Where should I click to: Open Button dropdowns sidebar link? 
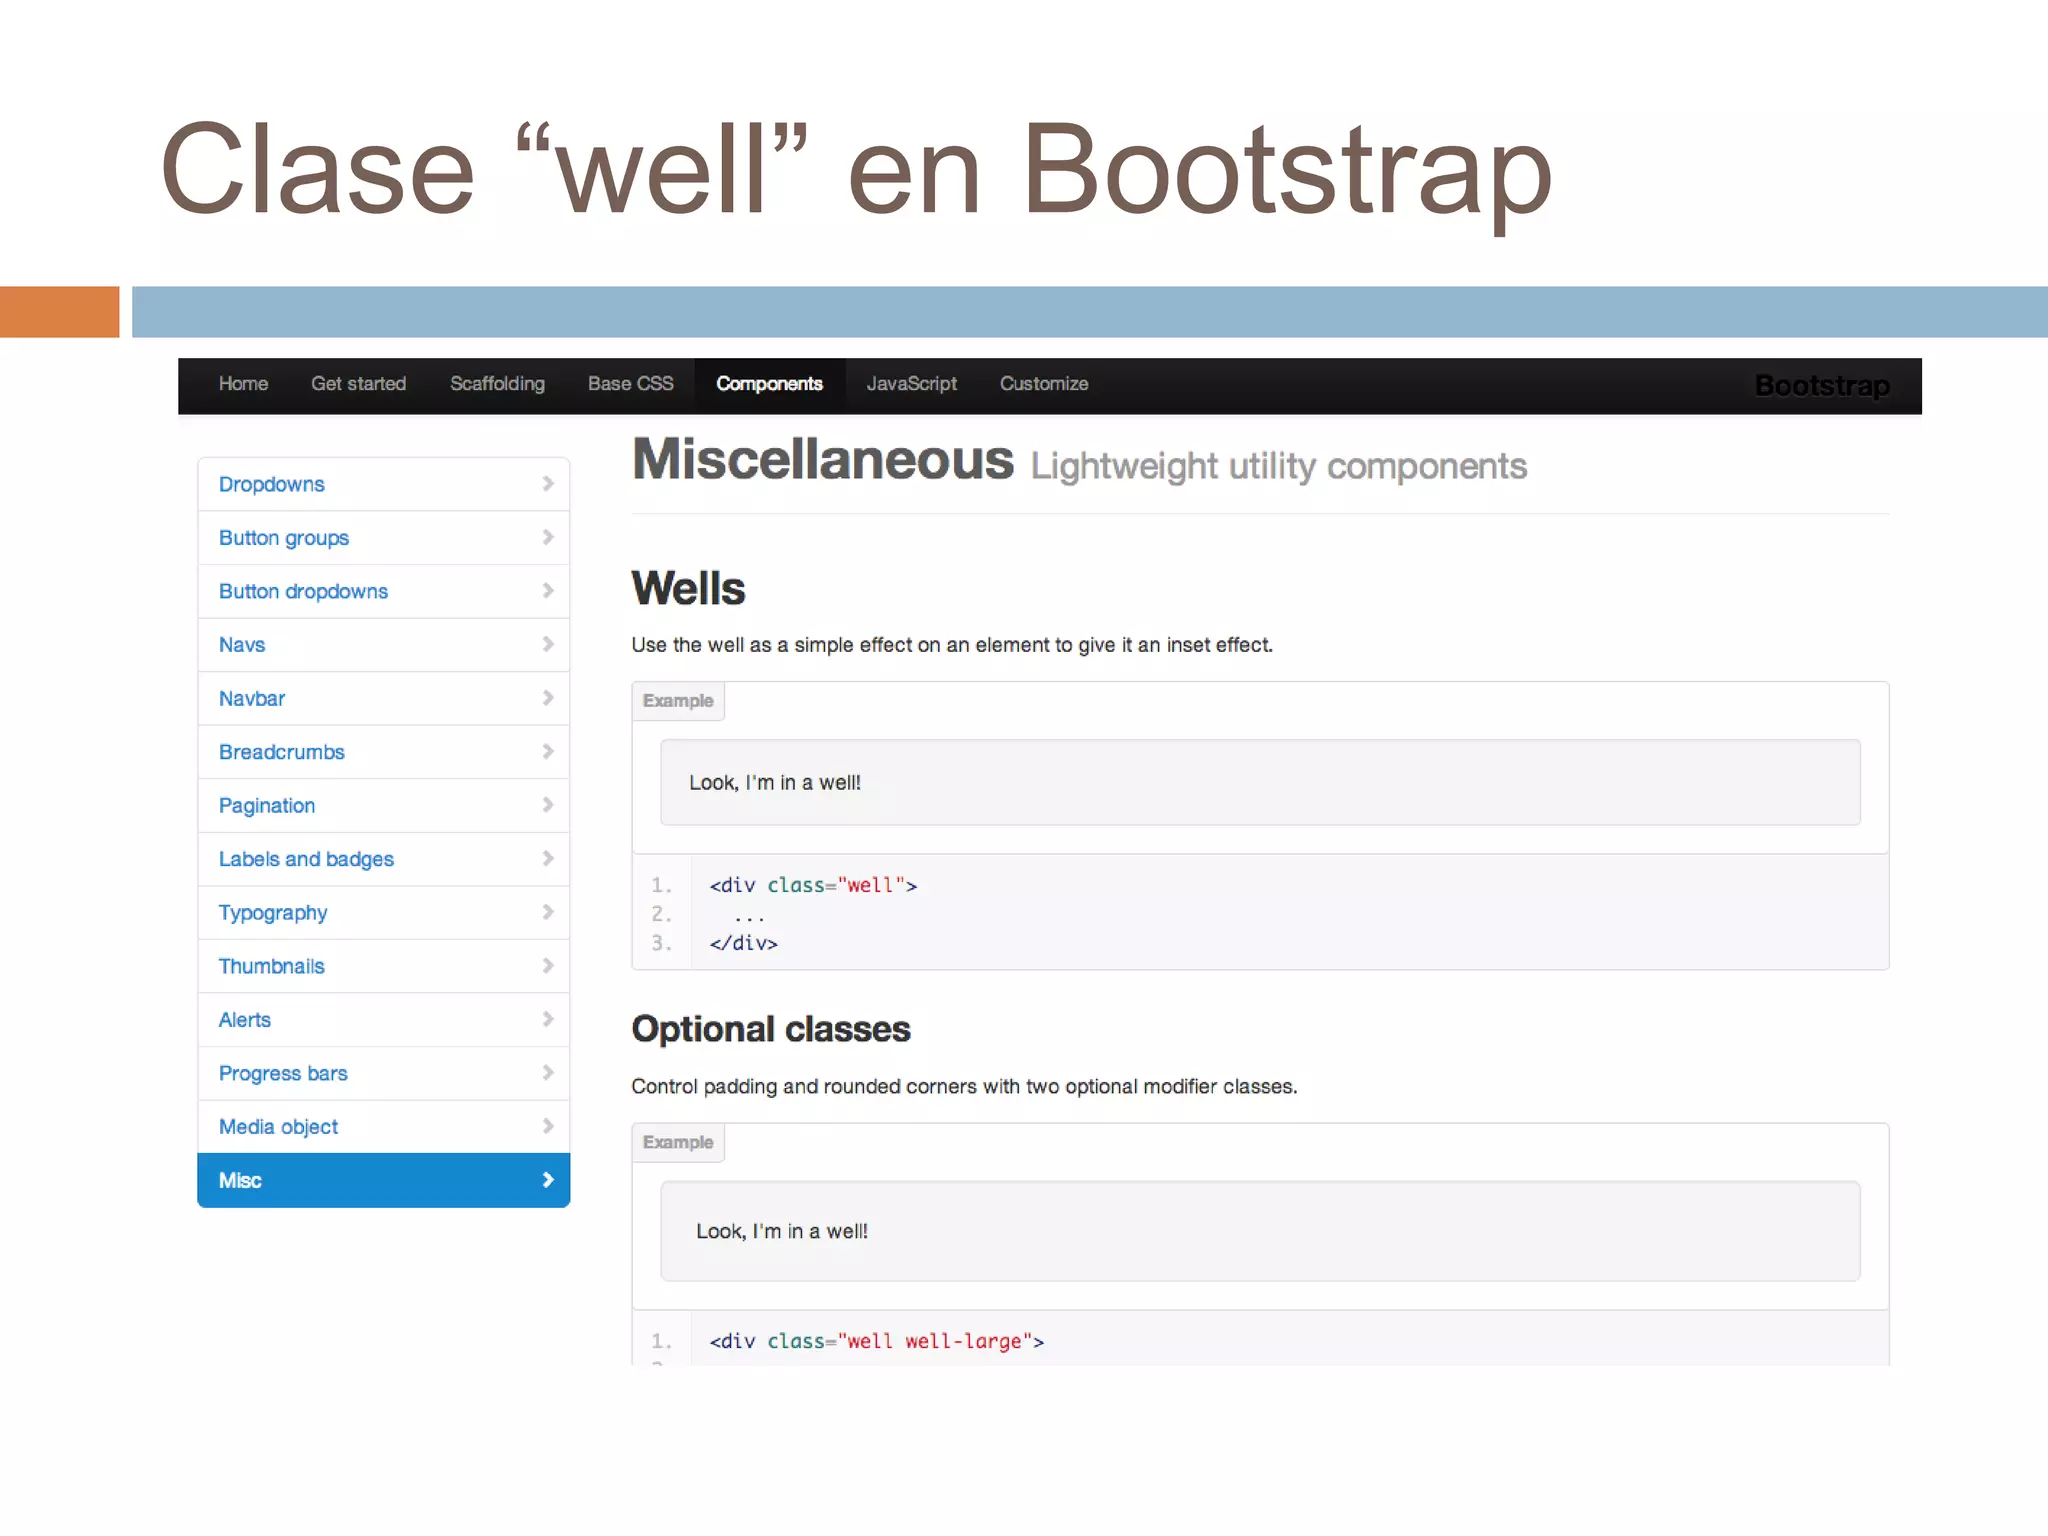(x=384, y=591)
